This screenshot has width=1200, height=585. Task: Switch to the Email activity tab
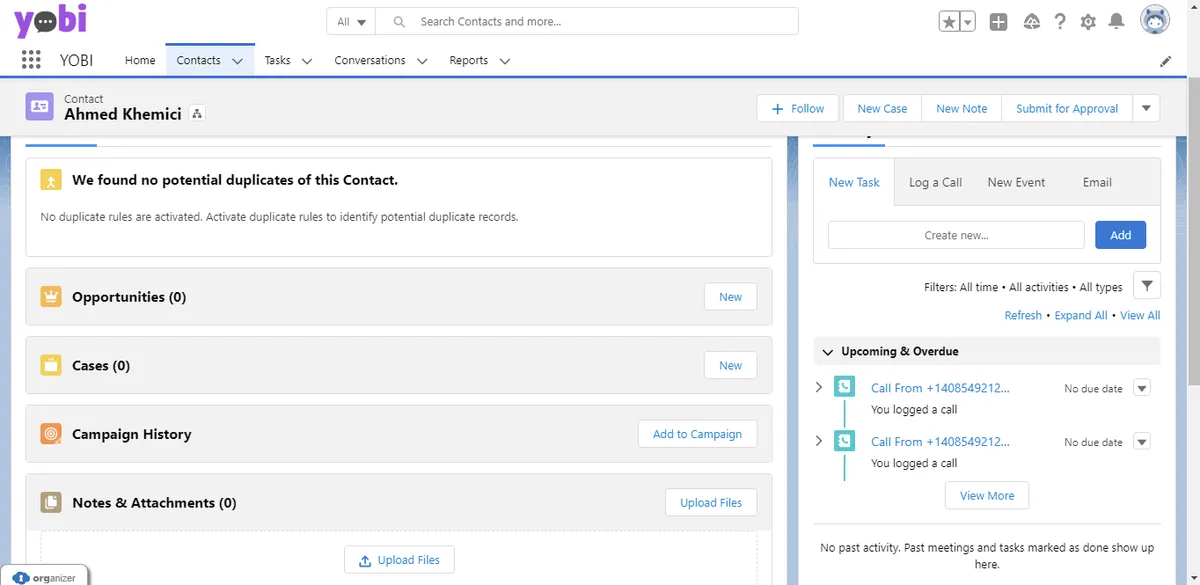click(x=1097, y=182)
